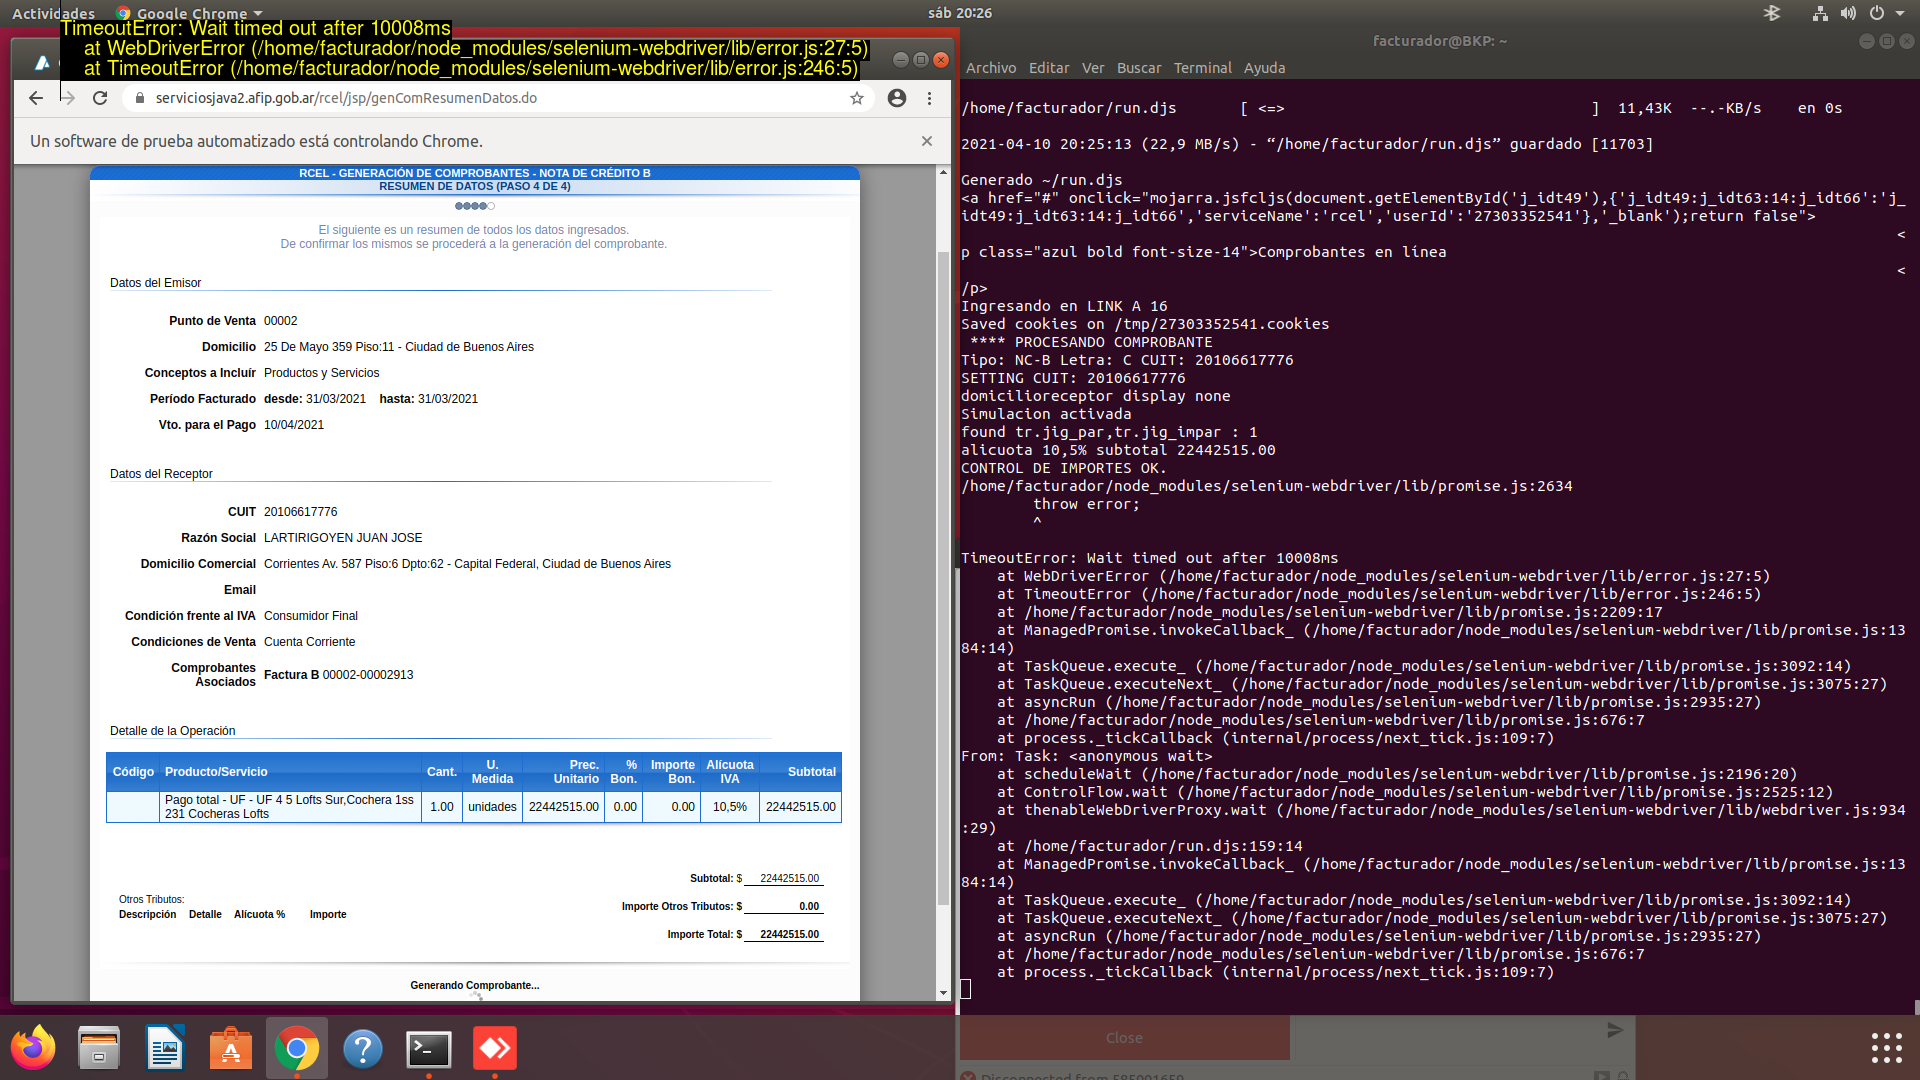Open Chrome three-dot menu
1920x1080 pixels.
929,98
